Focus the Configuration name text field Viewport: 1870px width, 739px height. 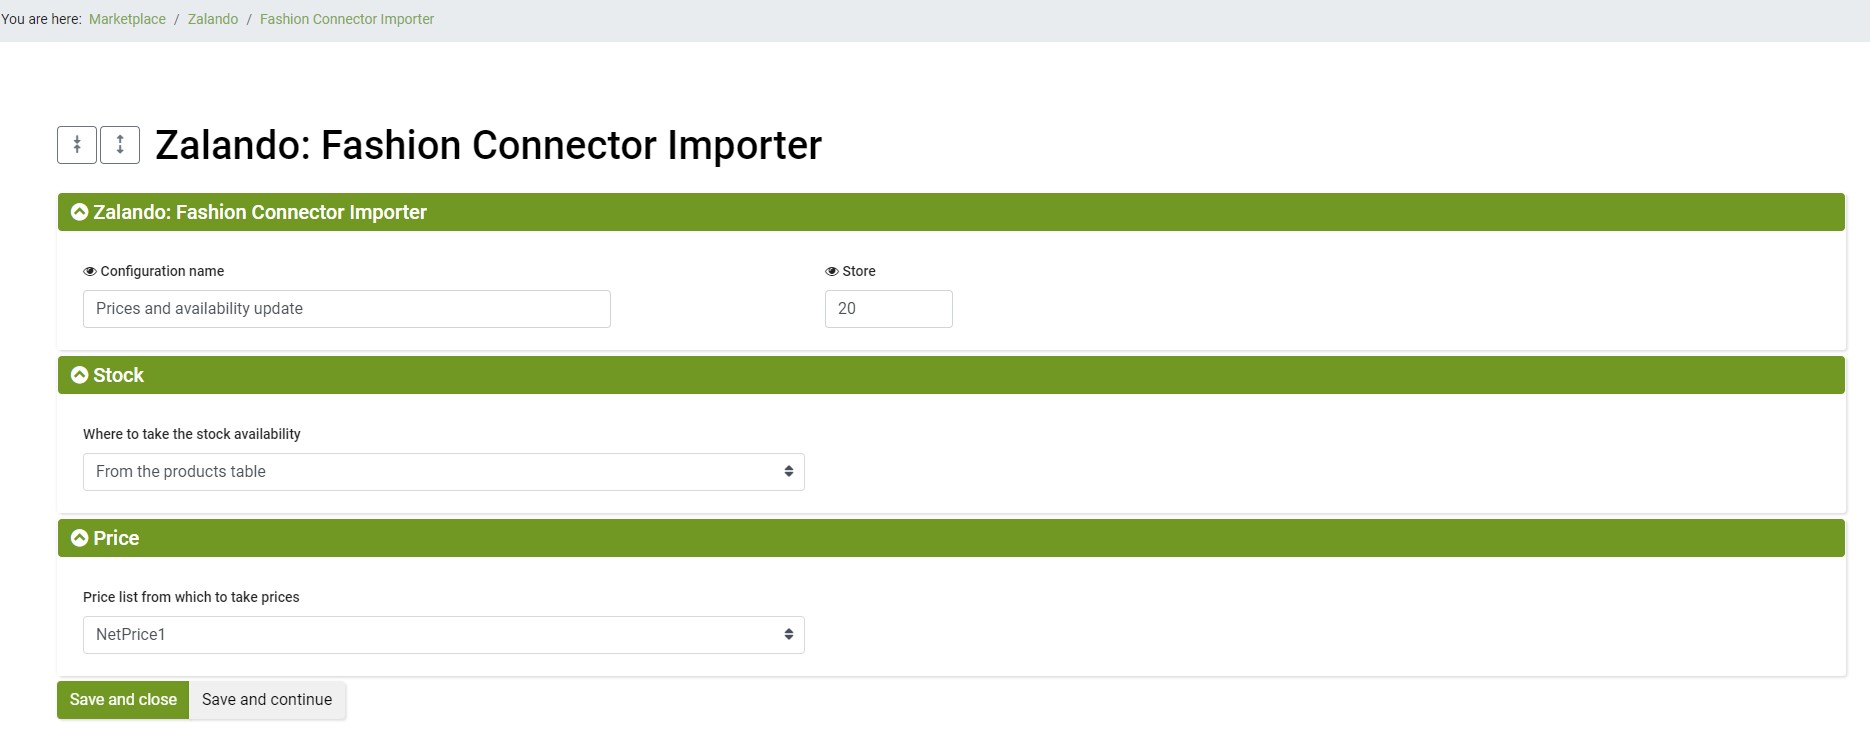point(347,309)
